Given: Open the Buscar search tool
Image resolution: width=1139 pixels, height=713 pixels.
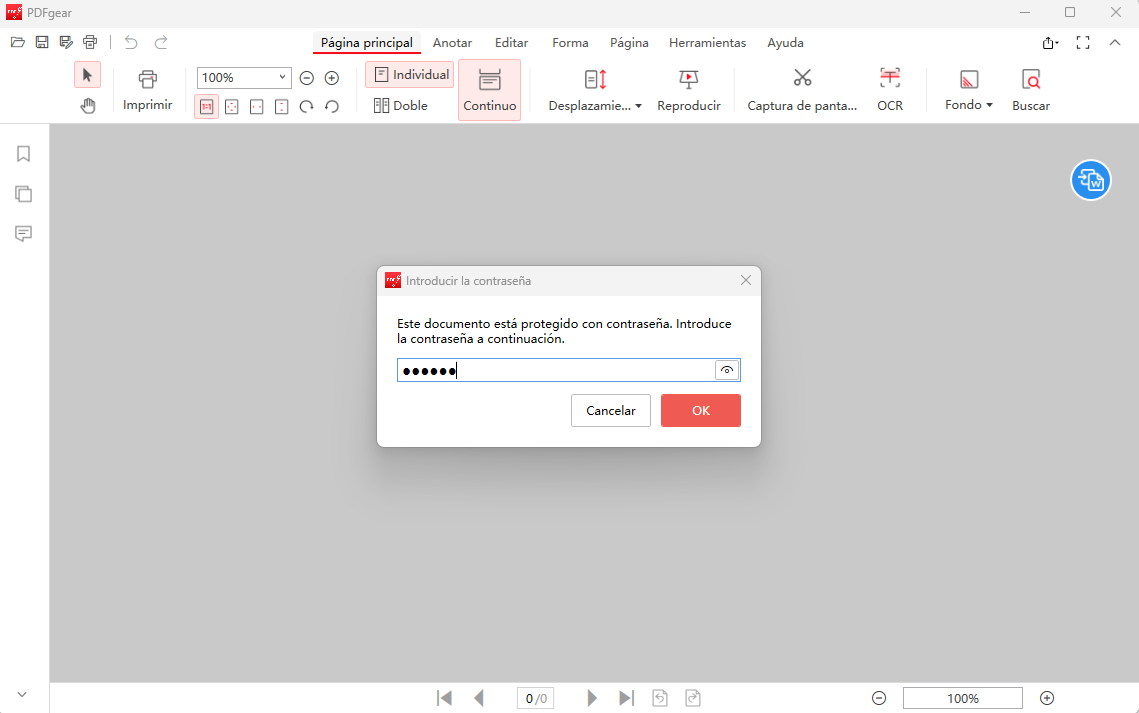Looking at the screenshot, I should coord(1030,88).
